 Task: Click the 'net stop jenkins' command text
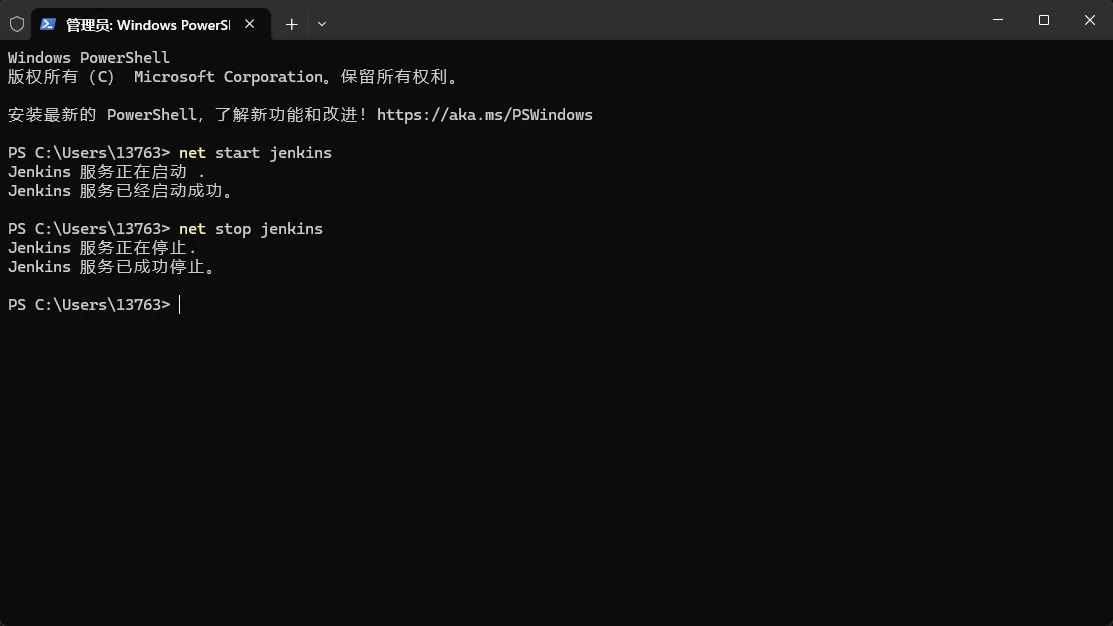tap(251, 229)
